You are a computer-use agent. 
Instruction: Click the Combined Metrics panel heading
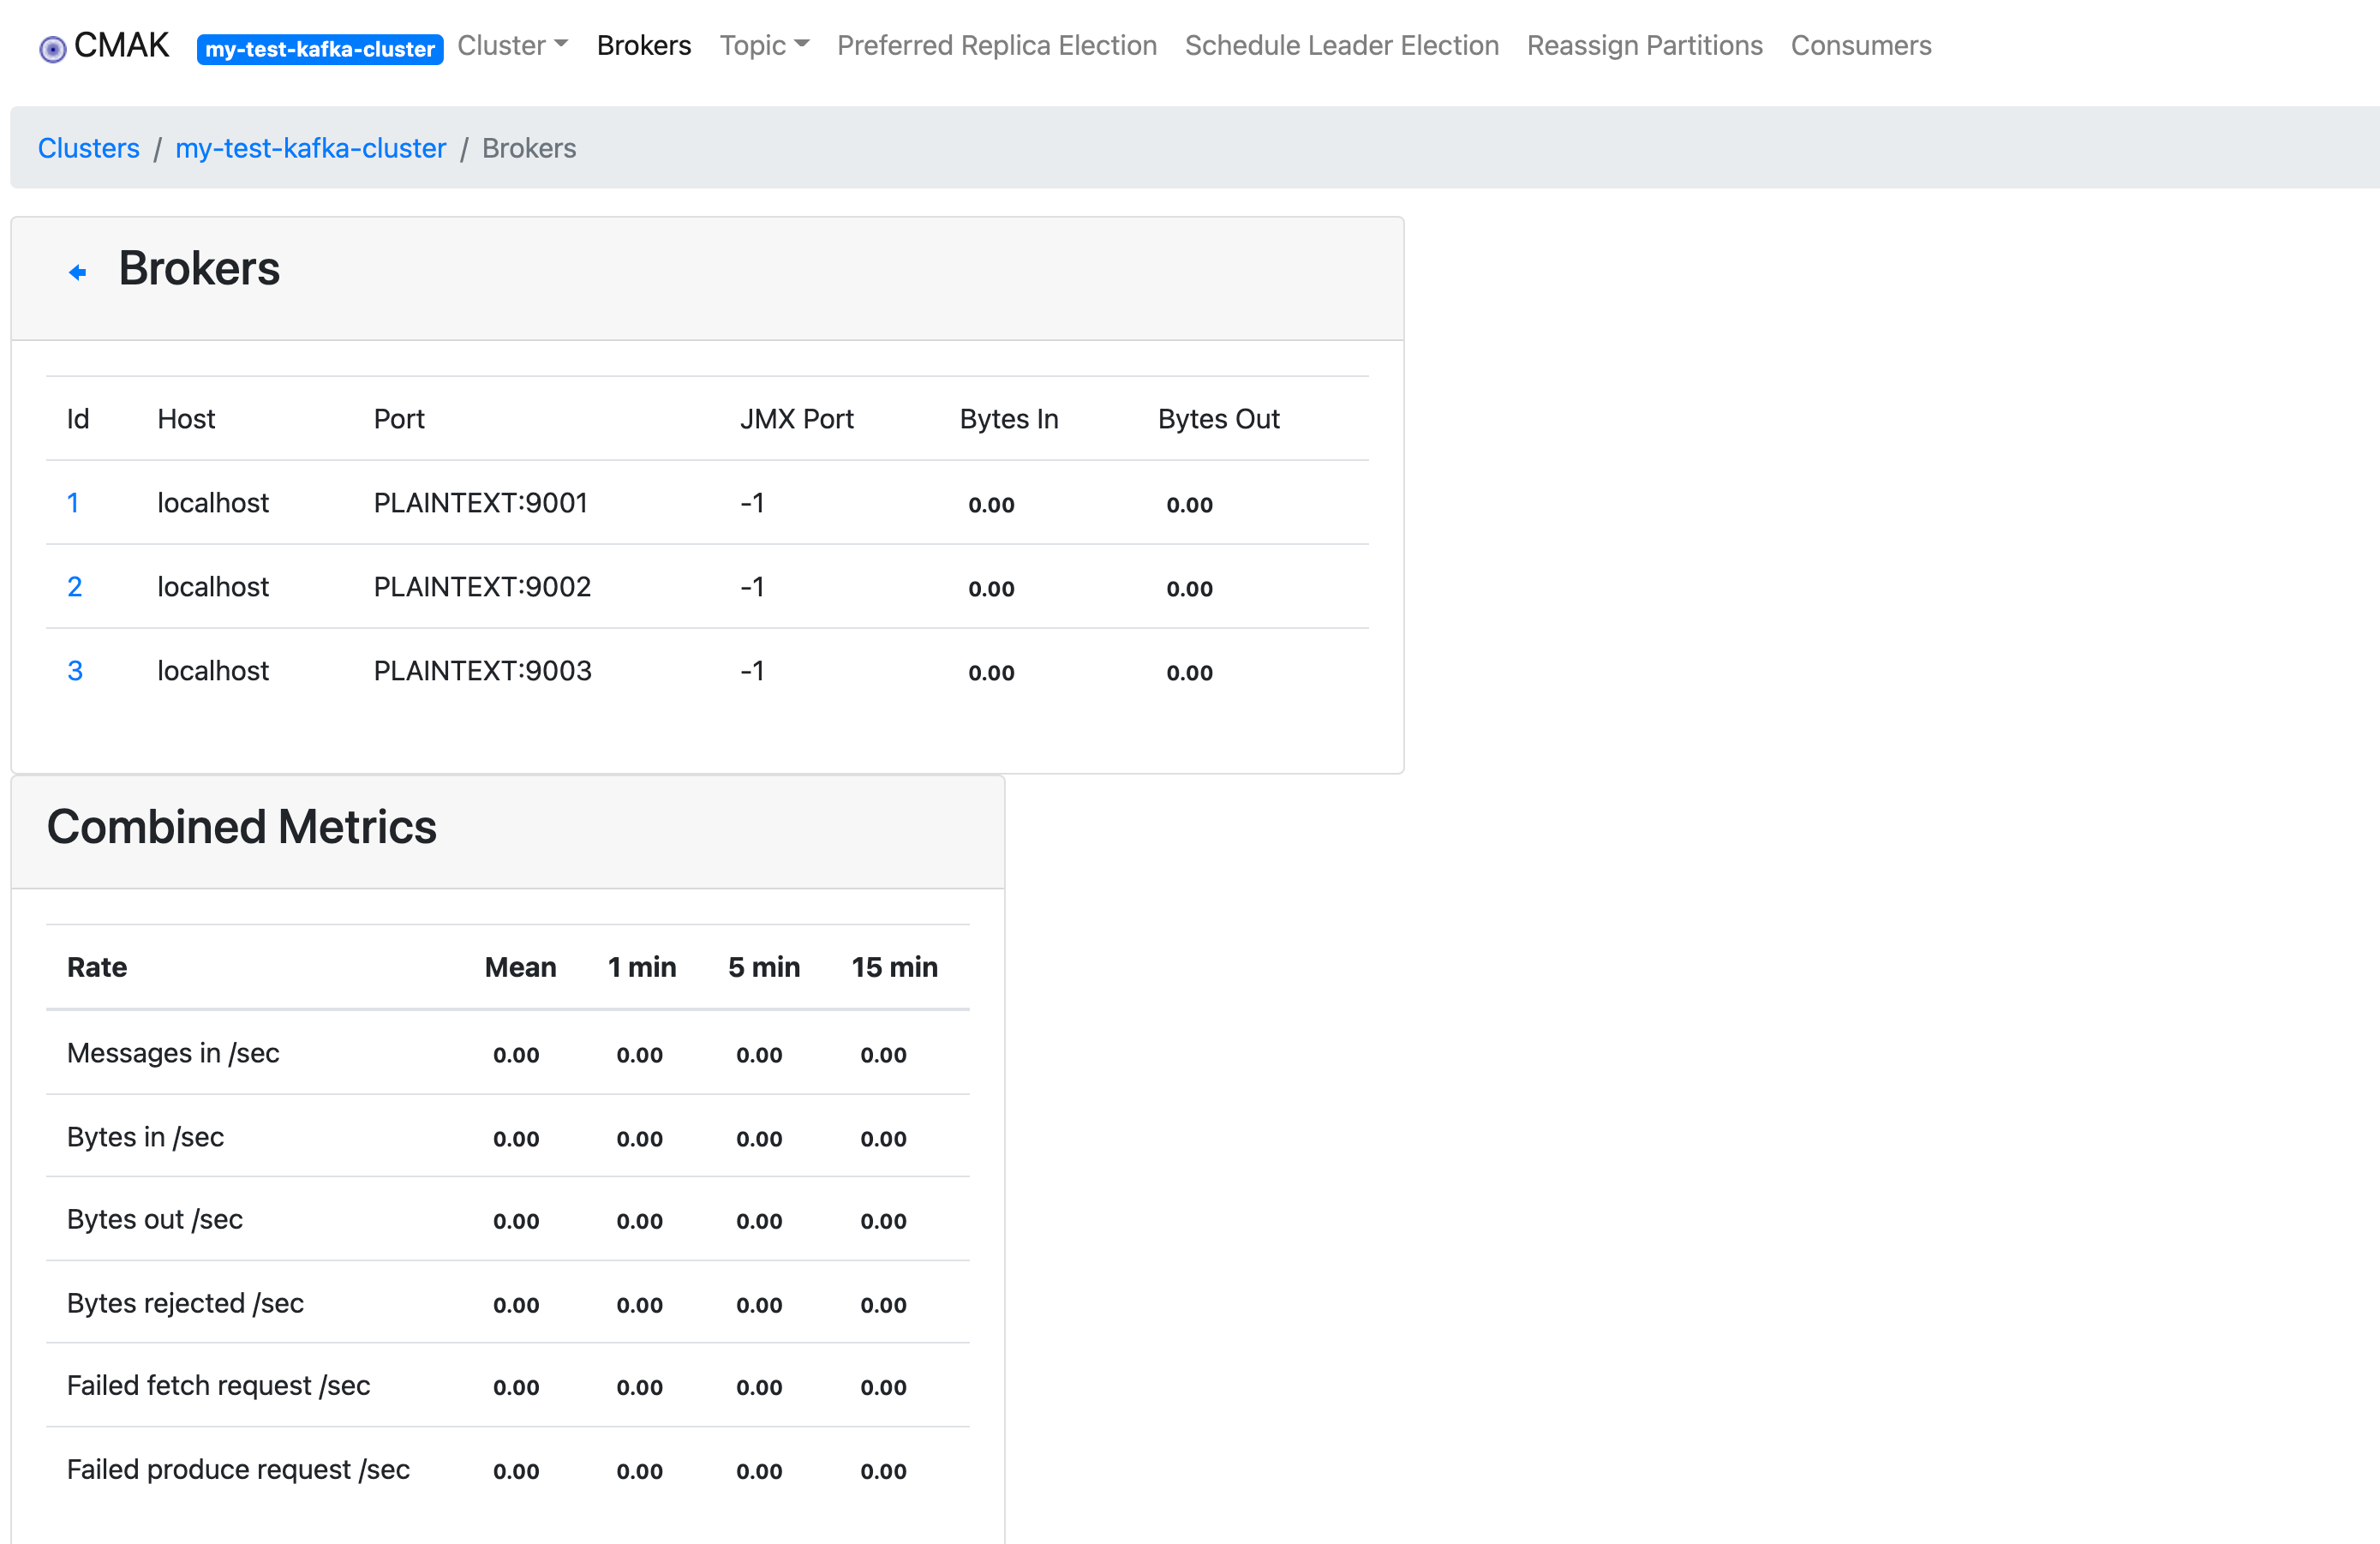click(x=241, y=826)
